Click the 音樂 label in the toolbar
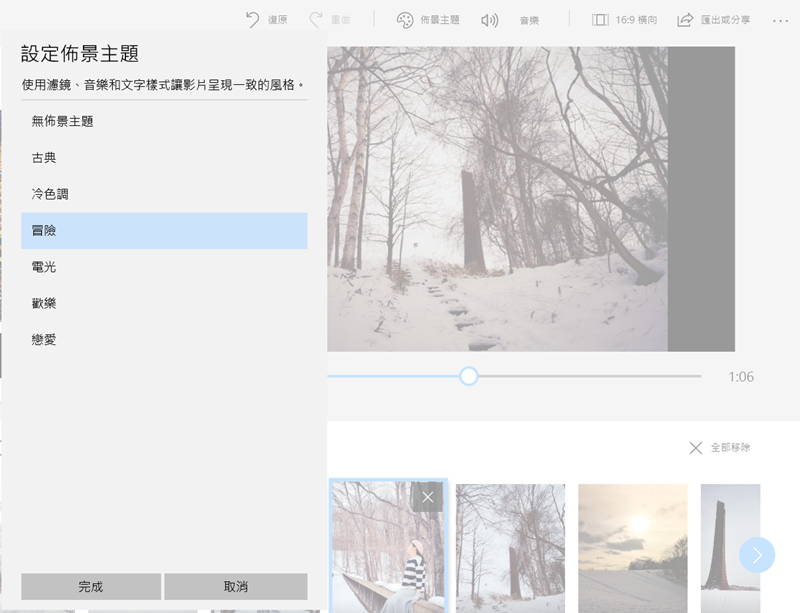Image resolution: width=800 pixels, height=613 pixels. coord(529,20)
